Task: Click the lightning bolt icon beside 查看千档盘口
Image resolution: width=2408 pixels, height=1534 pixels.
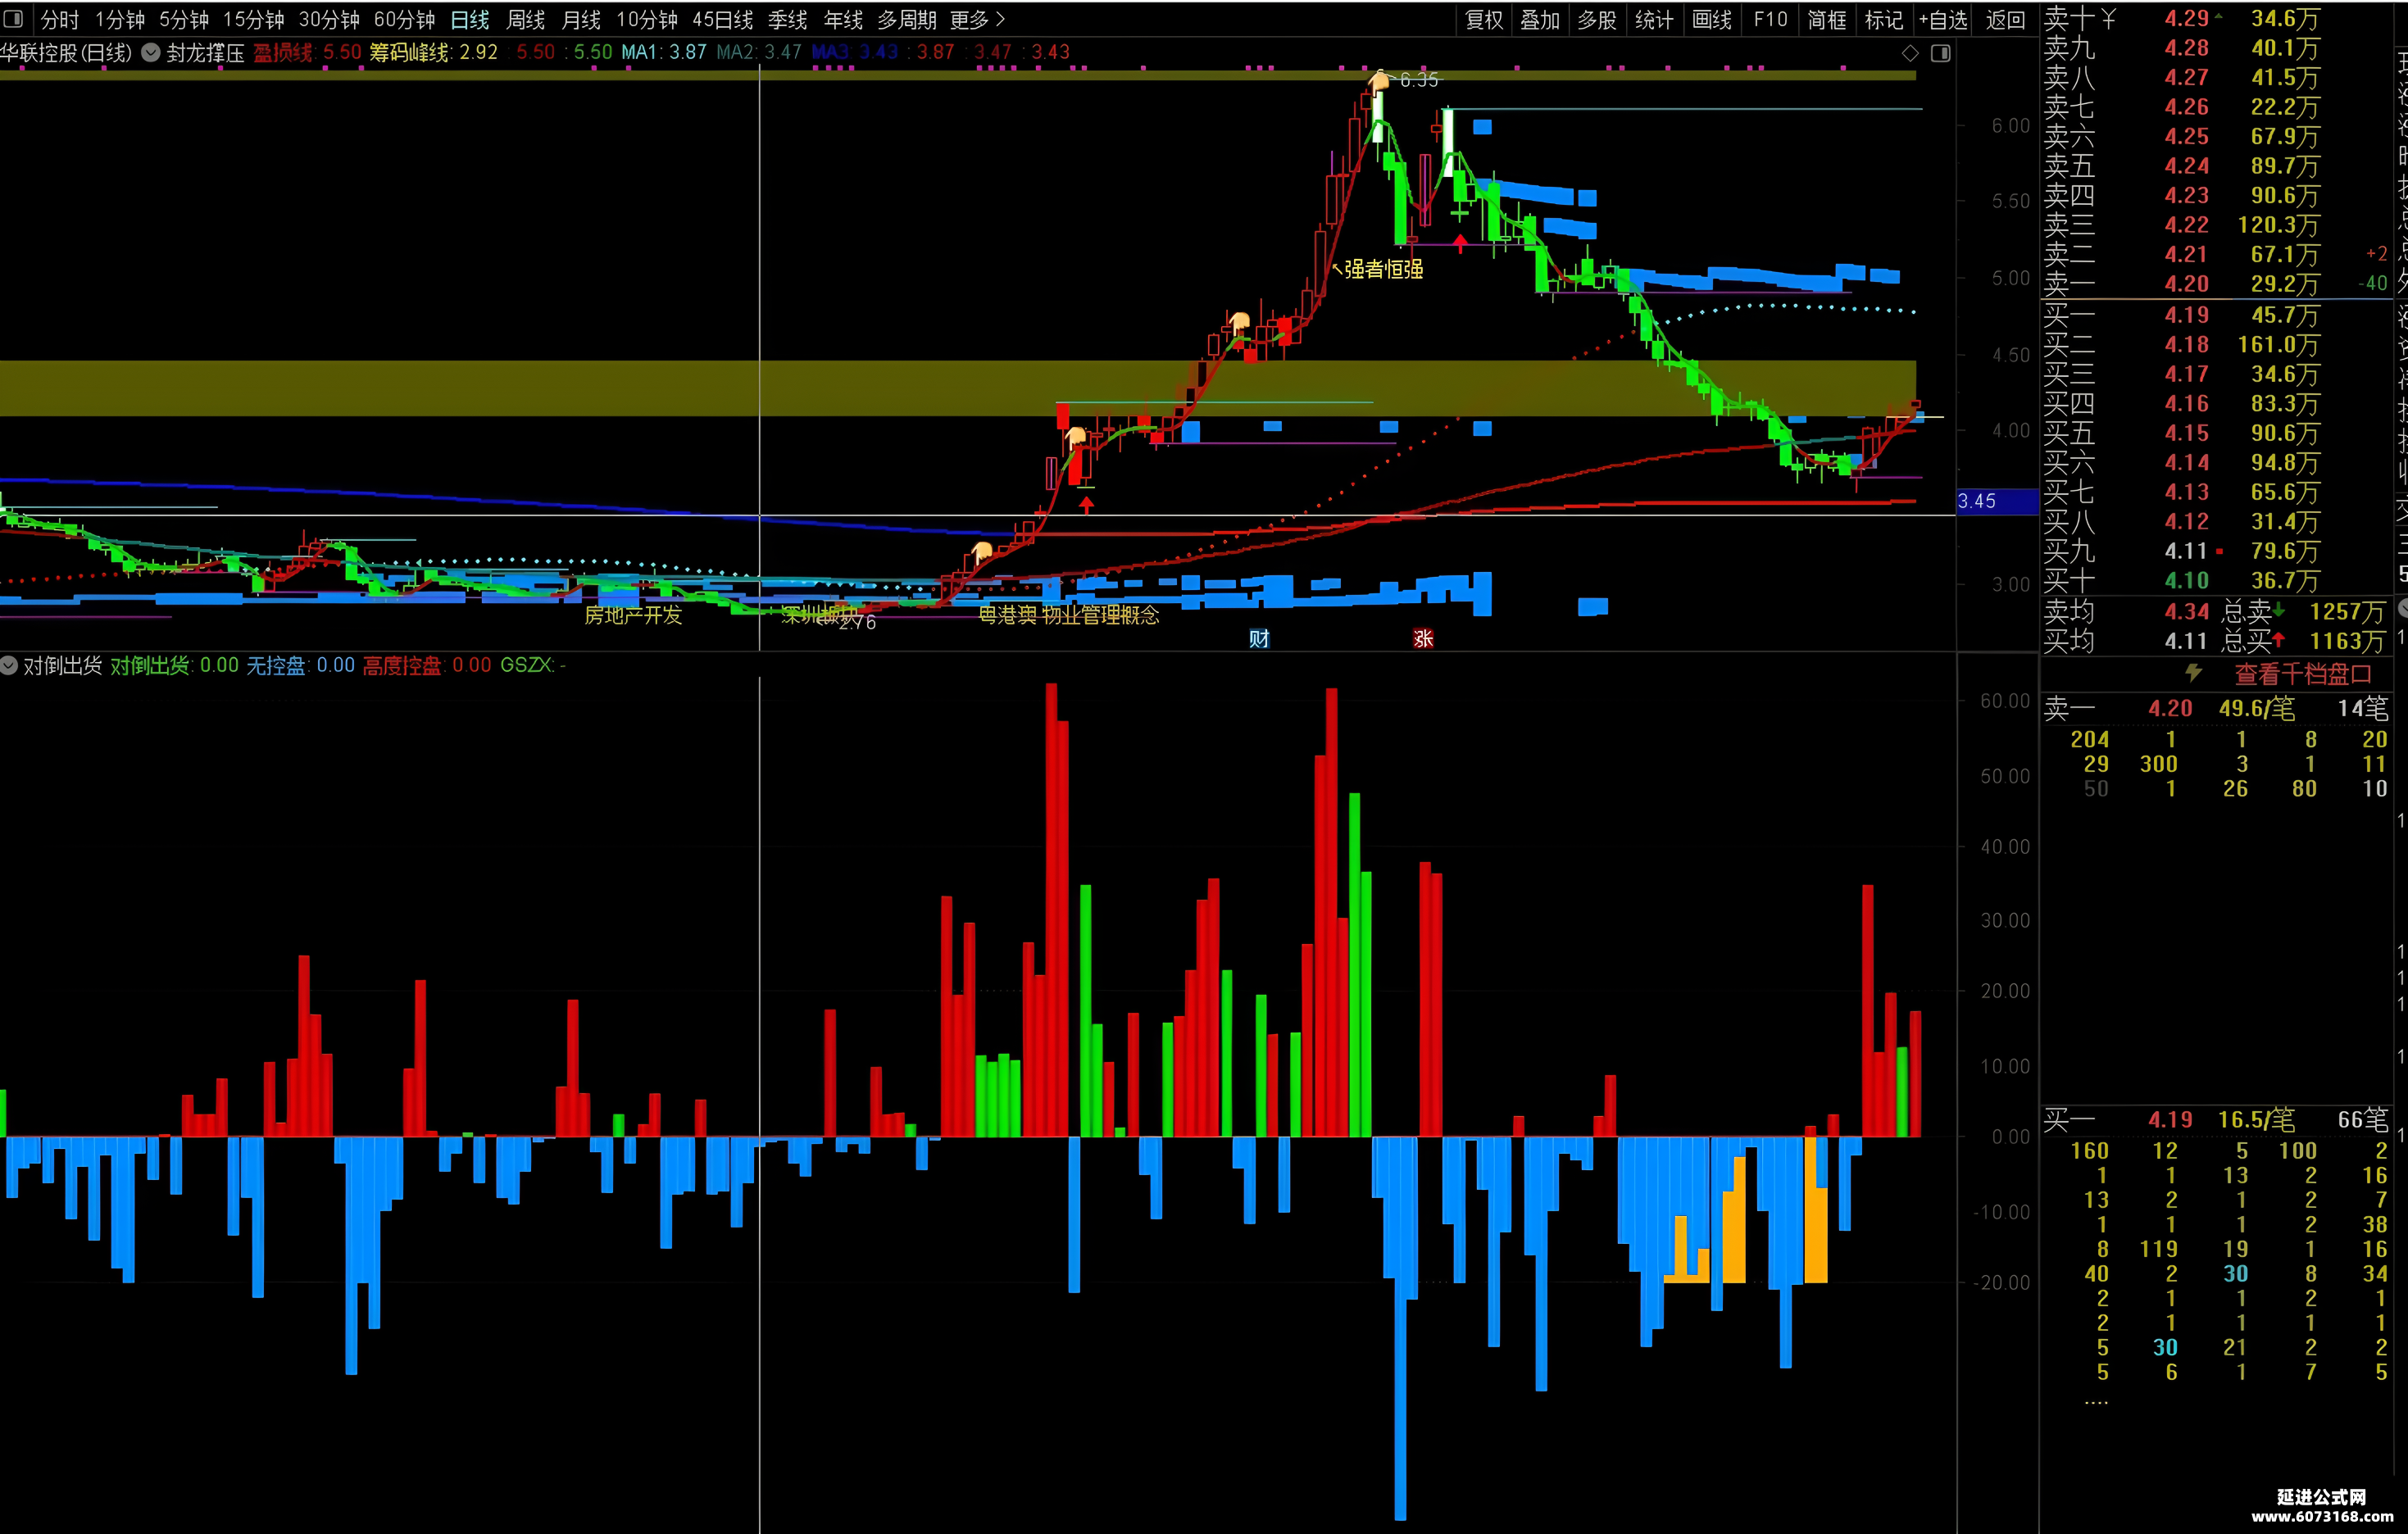Action: coord(2193,673)
